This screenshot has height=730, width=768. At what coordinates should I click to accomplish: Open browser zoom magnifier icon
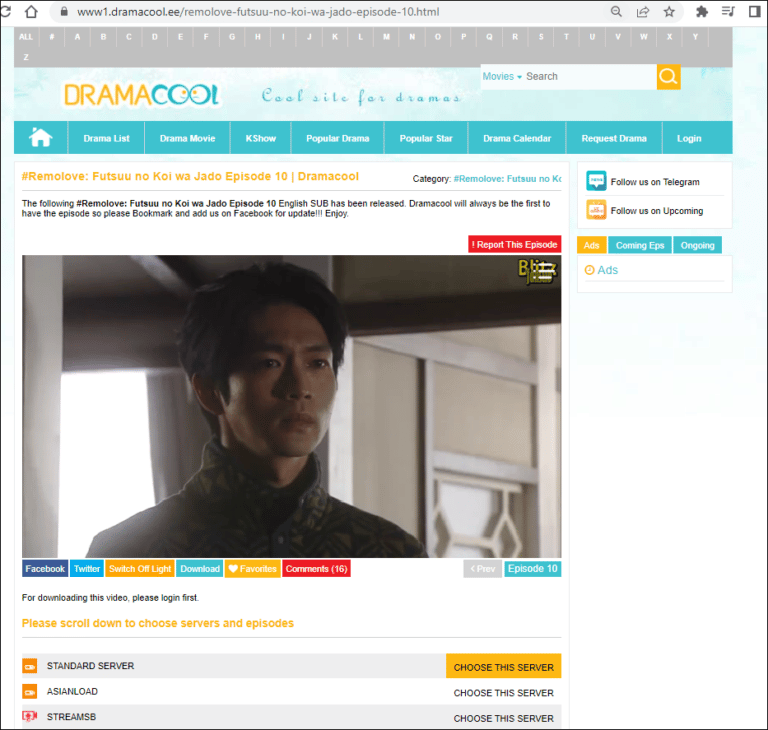pos(616,11)
